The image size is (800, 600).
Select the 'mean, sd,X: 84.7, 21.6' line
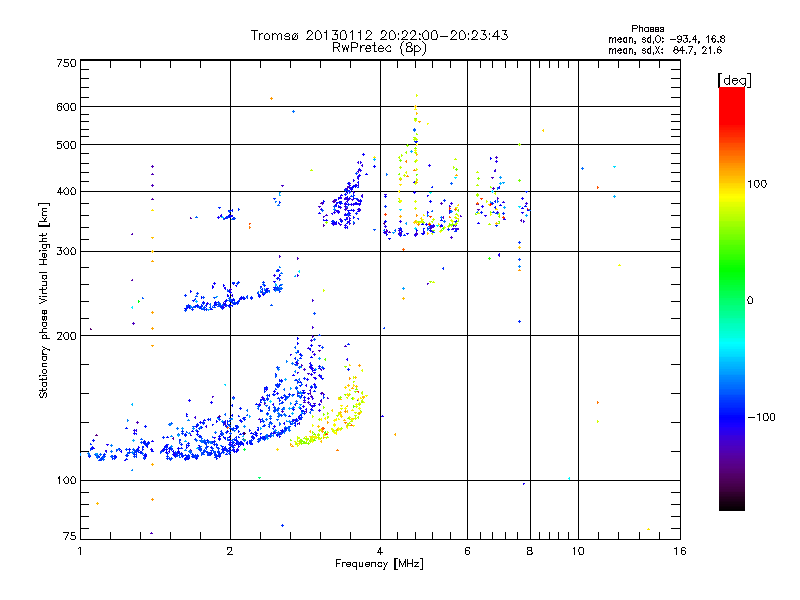[665, 51]
